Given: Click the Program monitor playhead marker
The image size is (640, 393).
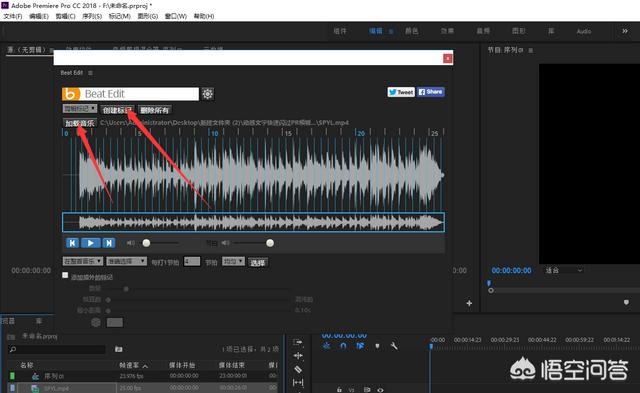Looking at the screenshot, I should [489, 283].
